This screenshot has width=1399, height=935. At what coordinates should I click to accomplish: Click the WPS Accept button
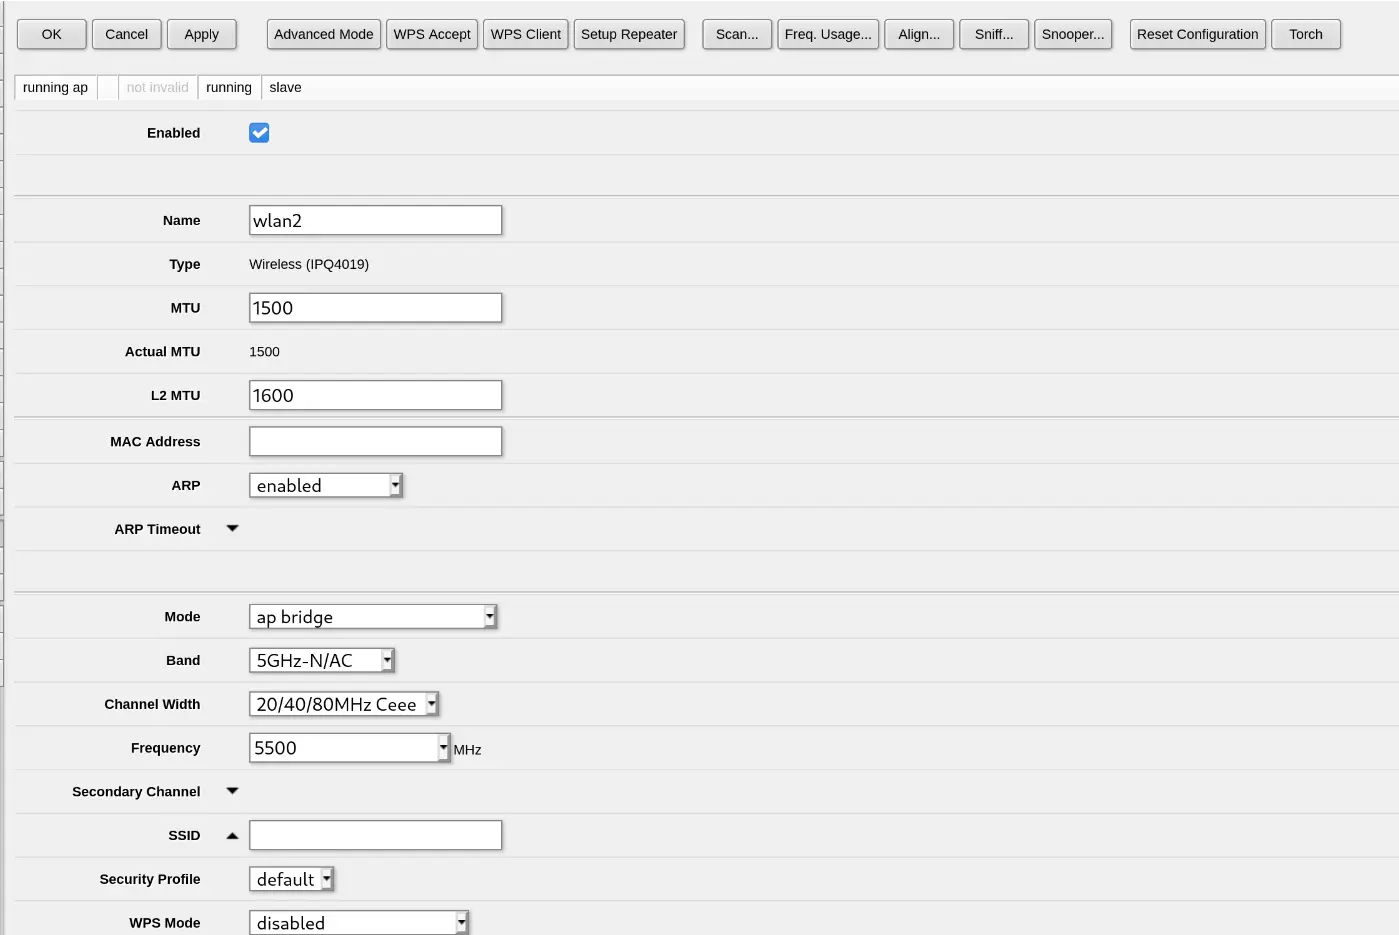(x=432, y=34)
